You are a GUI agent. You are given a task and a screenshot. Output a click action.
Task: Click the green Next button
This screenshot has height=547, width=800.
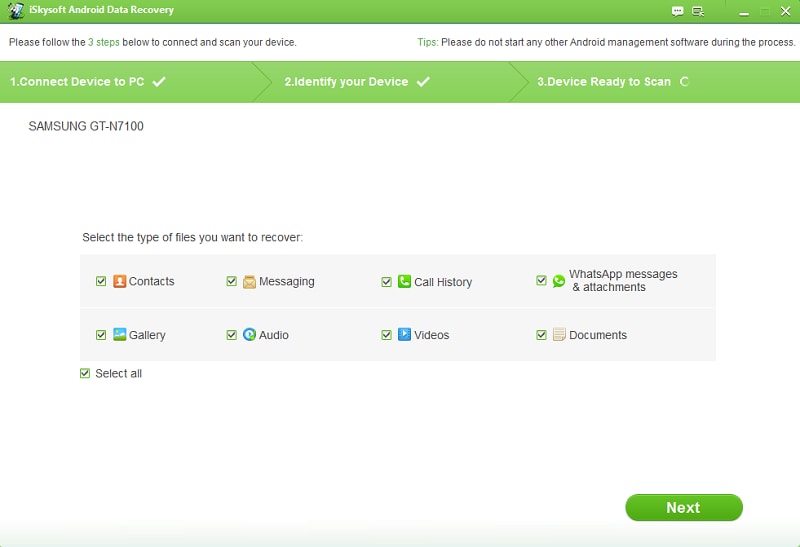[x=684, y=508]
